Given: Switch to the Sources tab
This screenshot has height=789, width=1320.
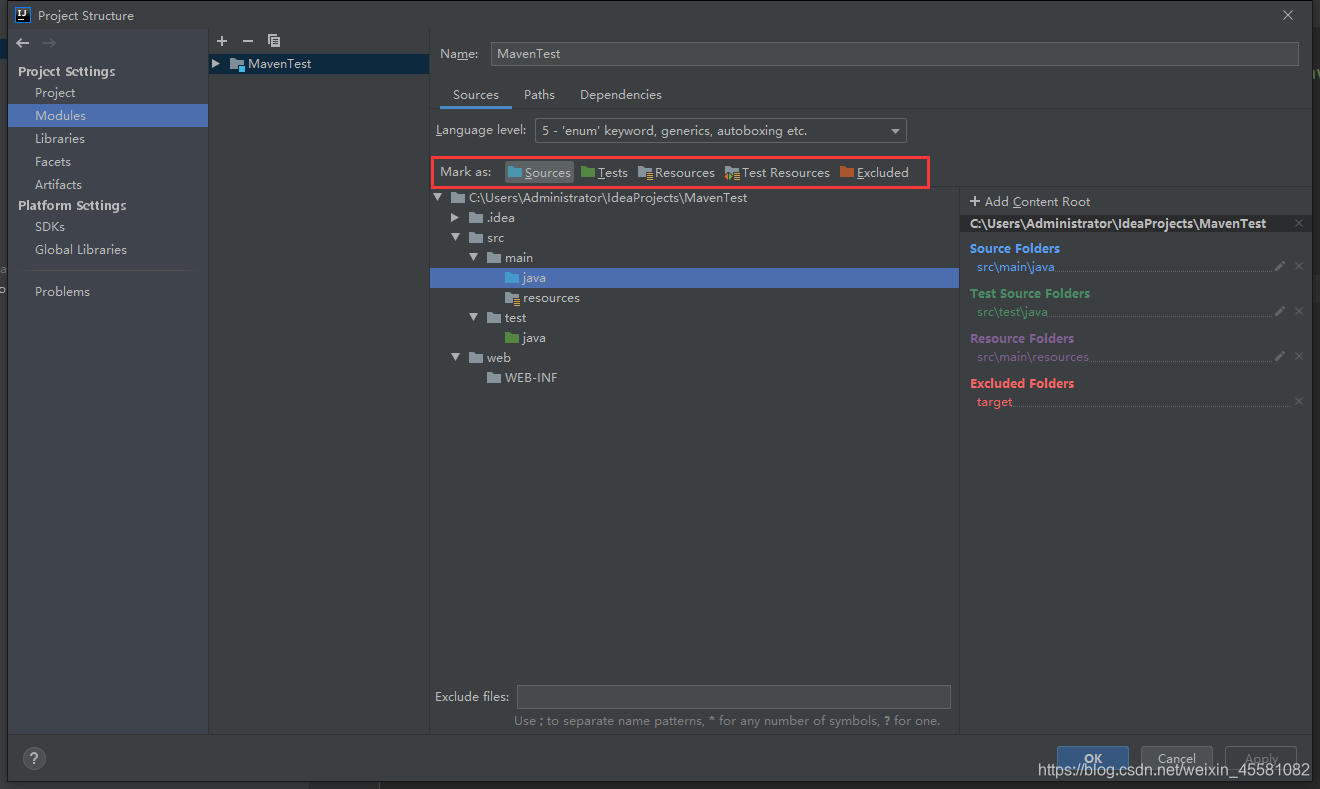Looking at the screenshot, I should pyautogui.click(x=476, y=95).
